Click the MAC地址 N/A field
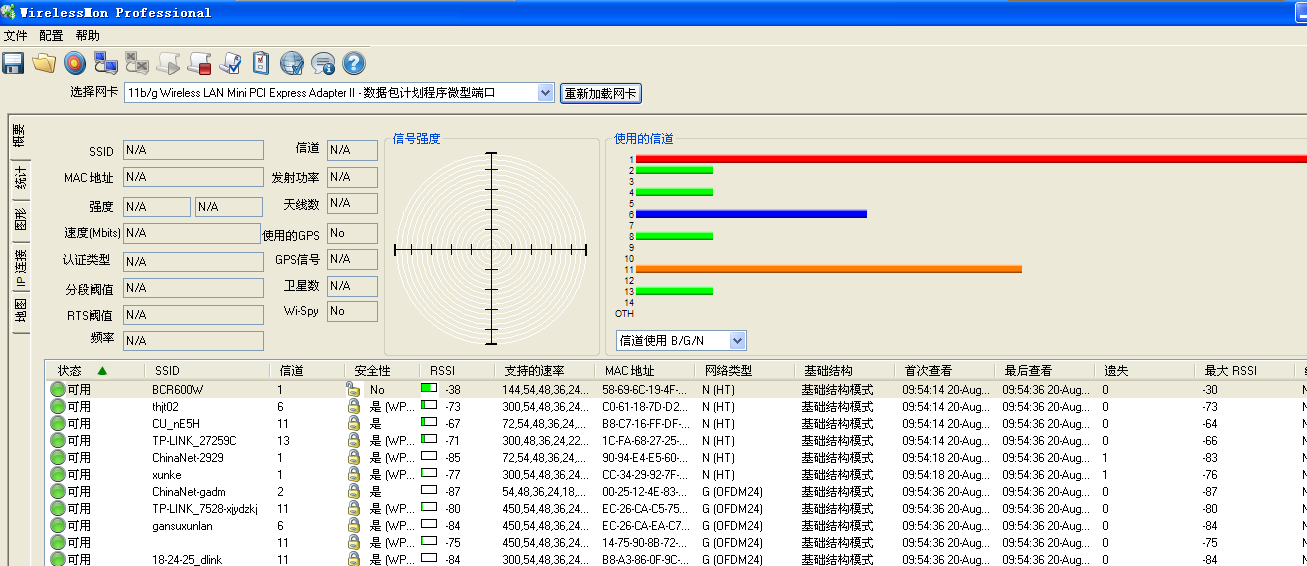 192,177
